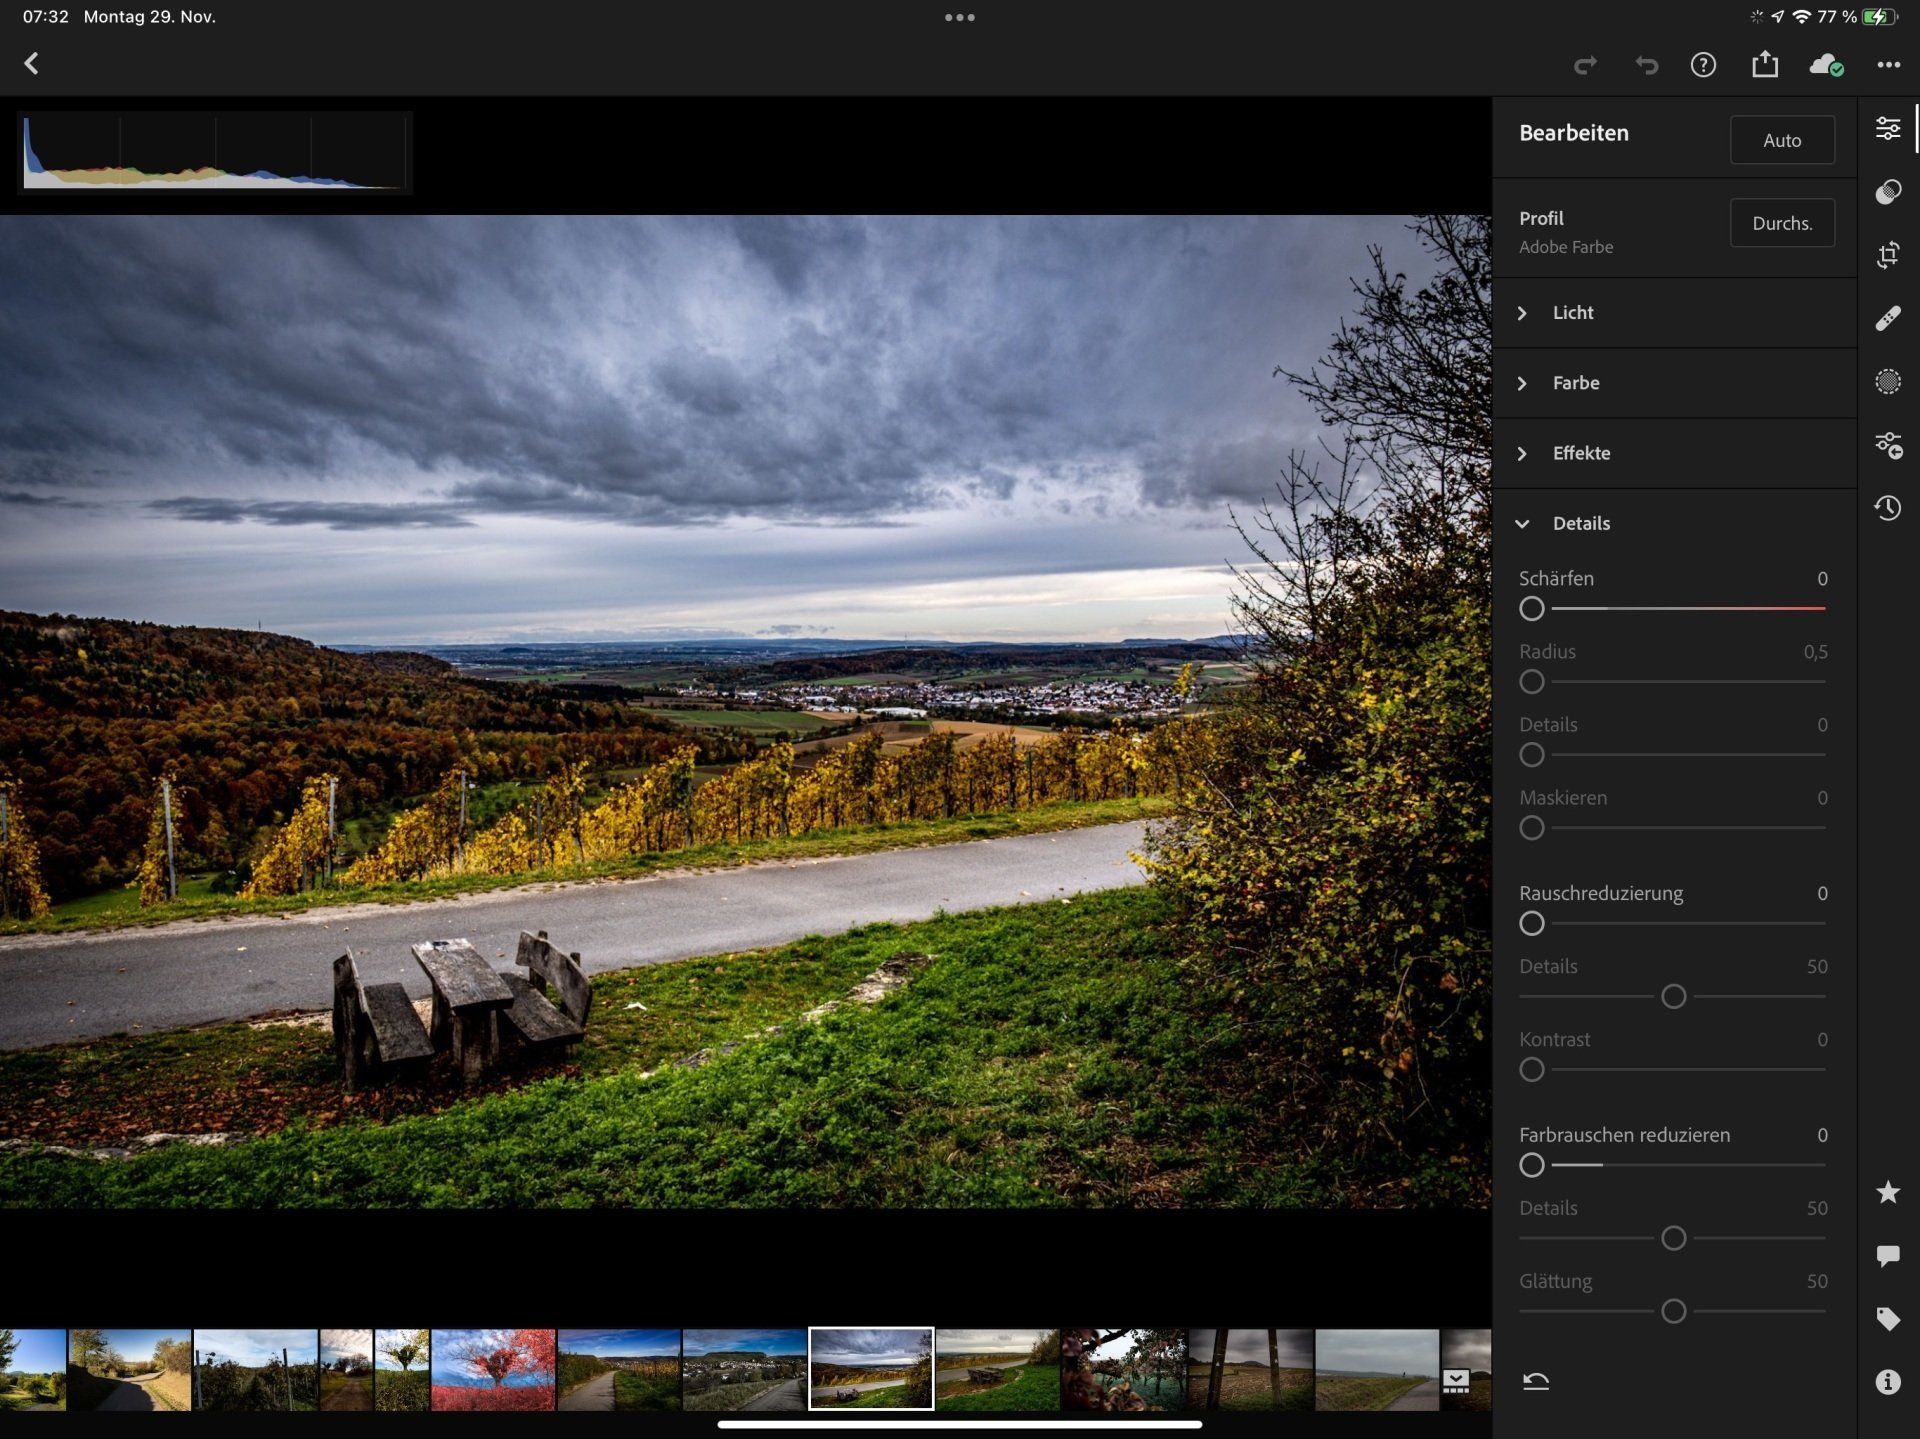Select the red tree thumbnail in filmstrip

click(493, 1369)
